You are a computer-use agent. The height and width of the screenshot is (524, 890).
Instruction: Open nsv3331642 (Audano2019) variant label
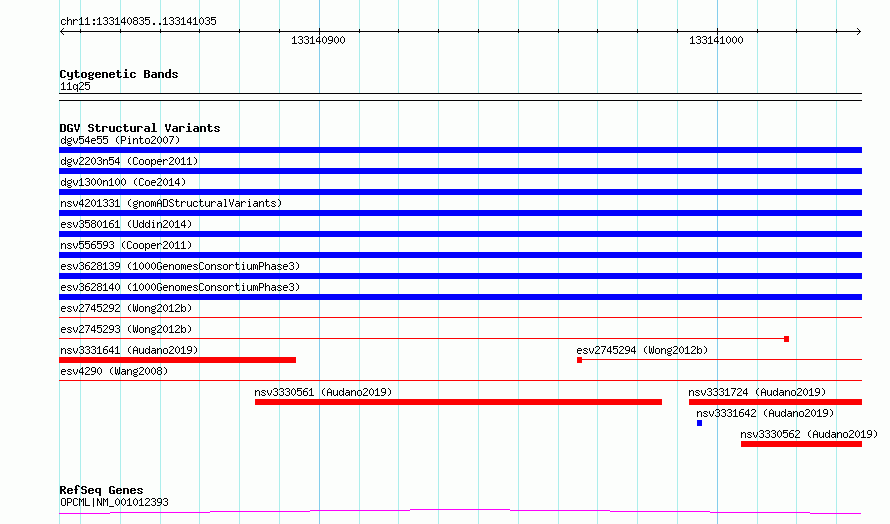tap(765, 413)
